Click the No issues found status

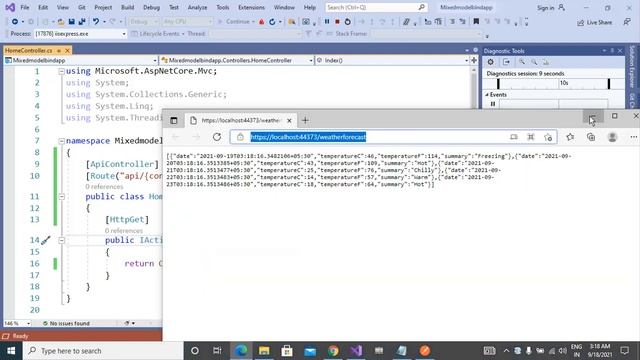66,323
